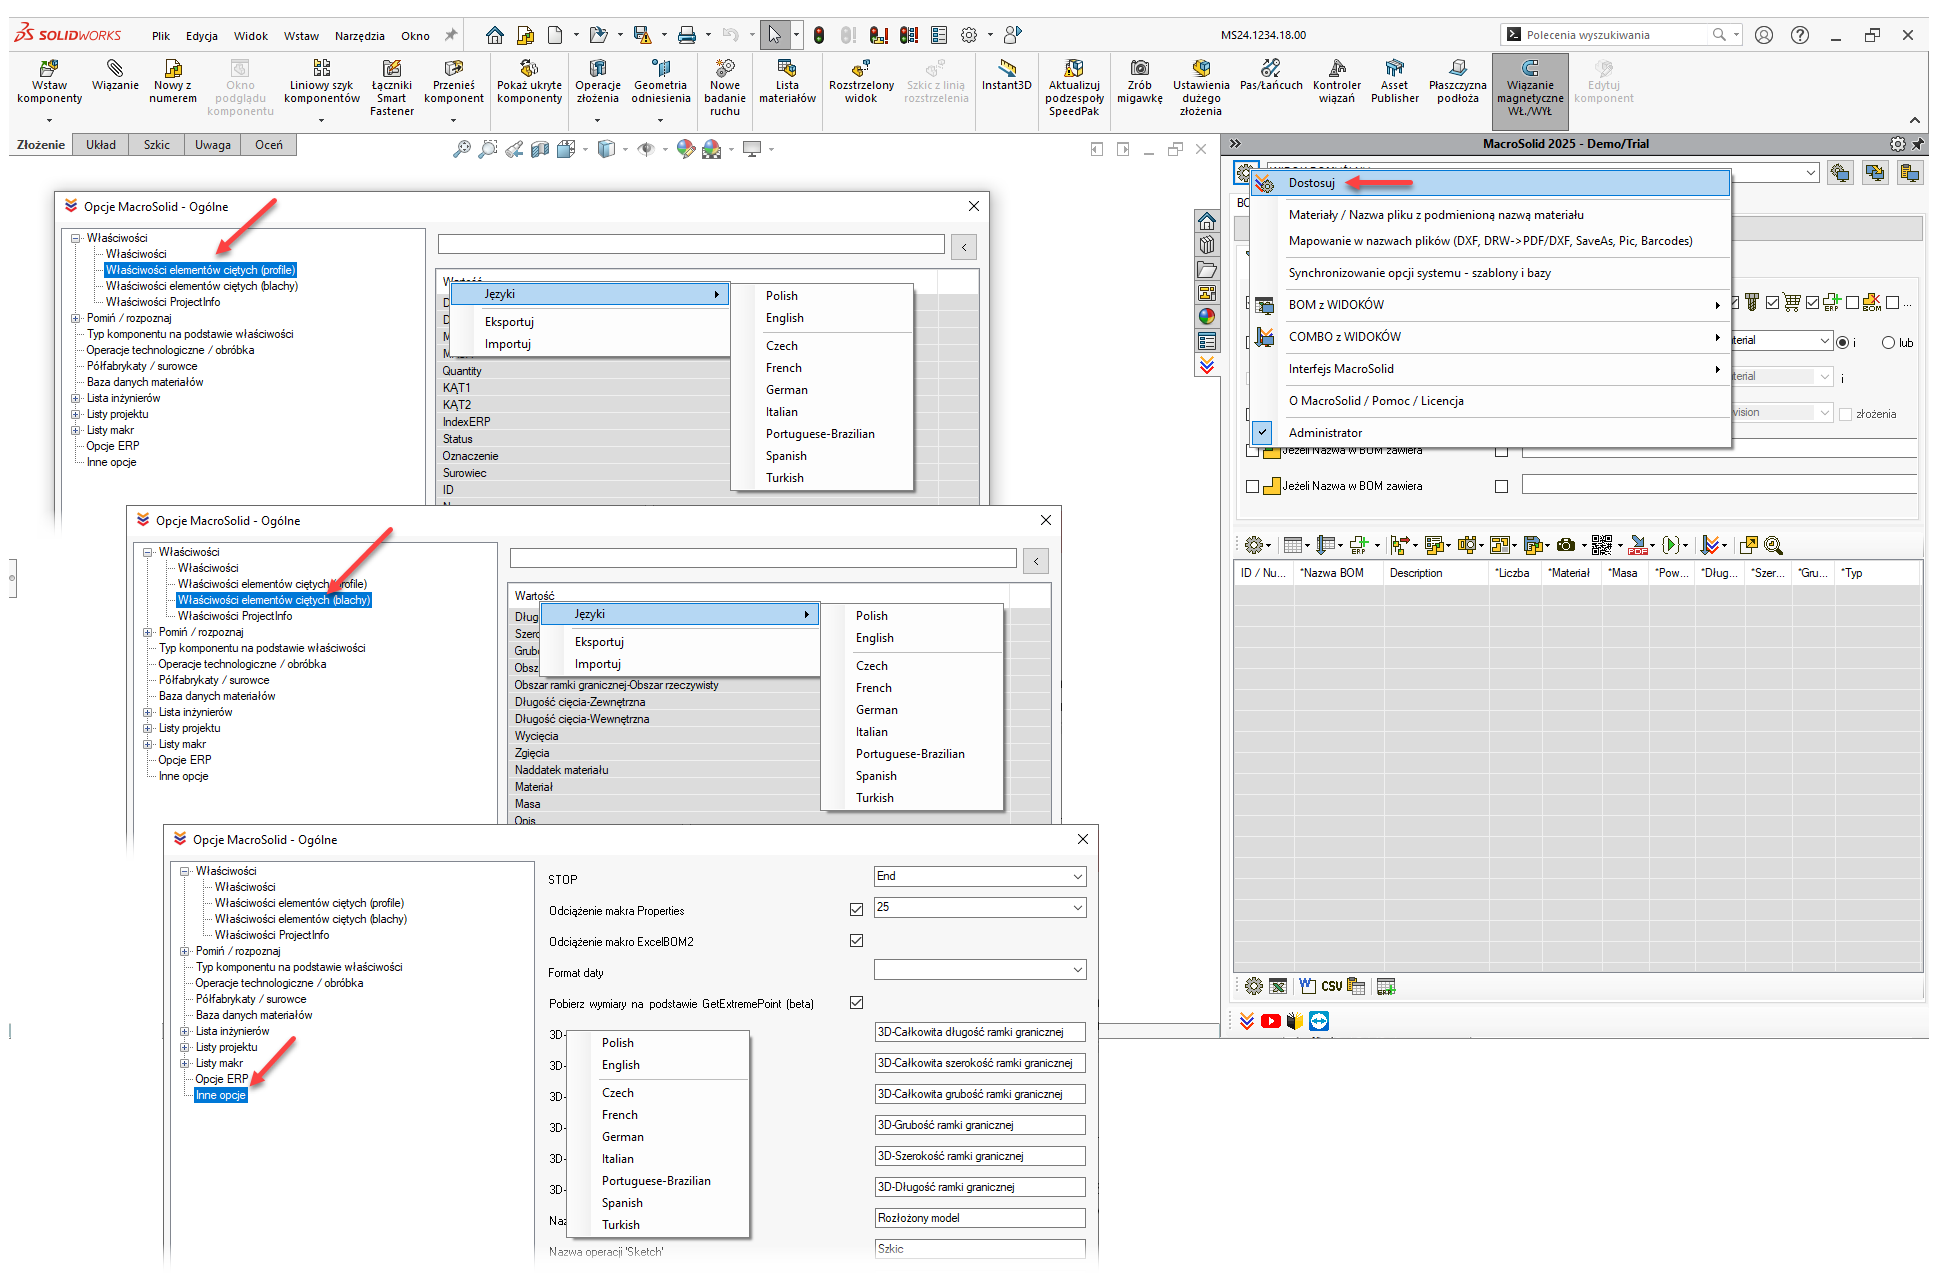Toggle the Instant3D tool
Viewport: 1958px width, 1274px height.
(1006, 76)
